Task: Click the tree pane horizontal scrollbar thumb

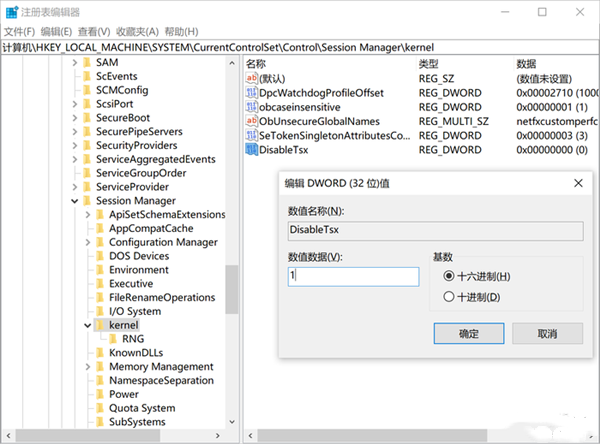Action: tap(88, 436)
